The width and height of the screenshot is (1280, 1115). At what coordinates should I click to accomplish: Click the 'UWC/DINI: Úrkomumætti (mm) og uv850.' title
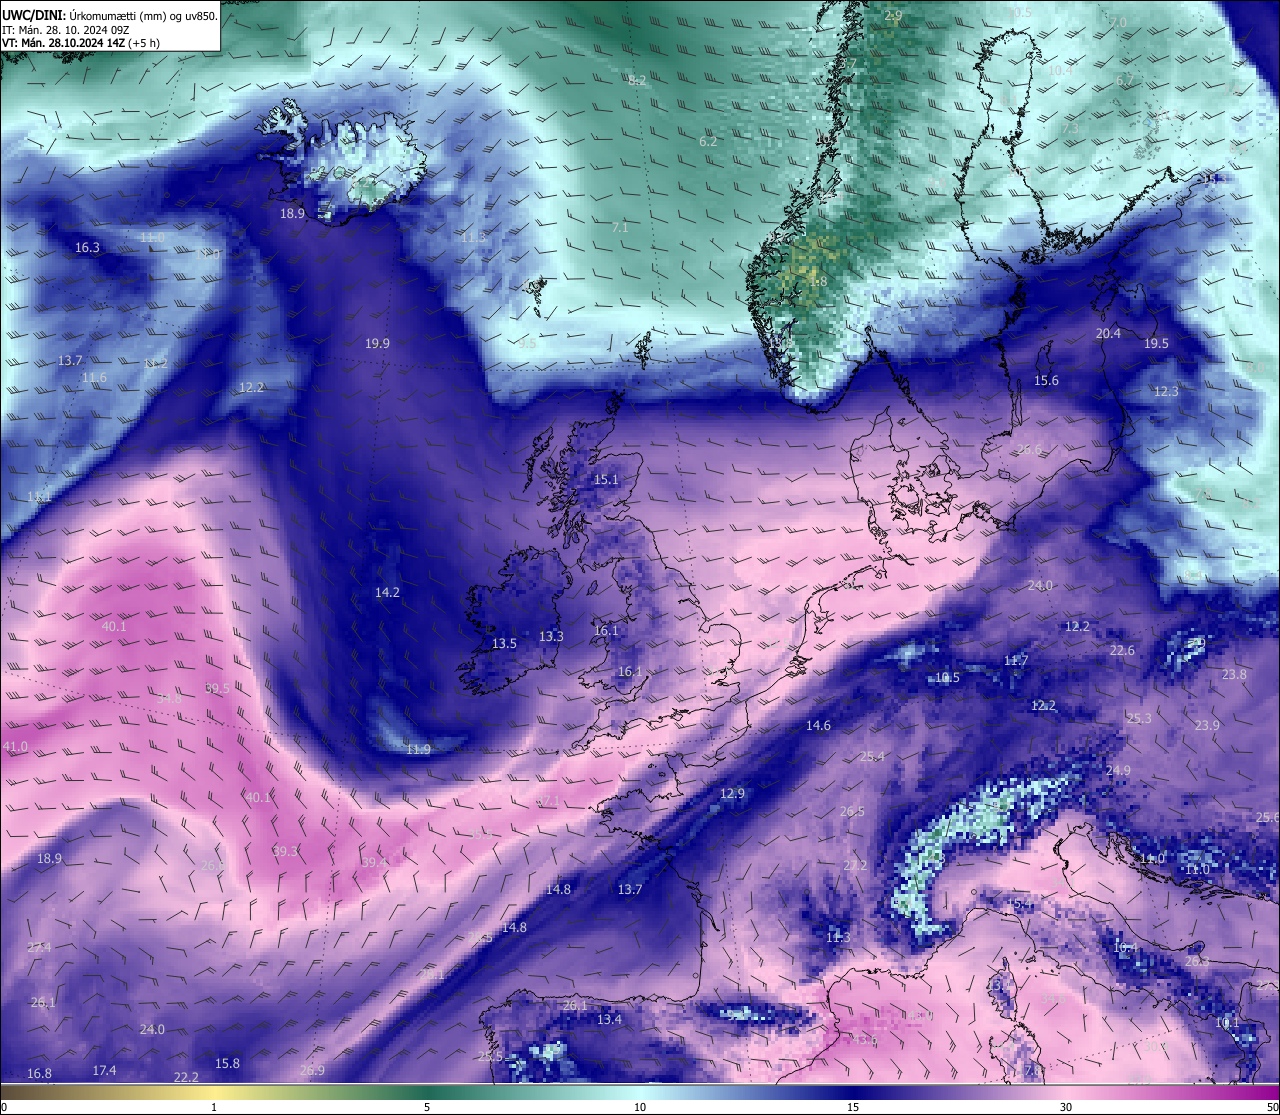pyautogui.click(x=110, y=16)
